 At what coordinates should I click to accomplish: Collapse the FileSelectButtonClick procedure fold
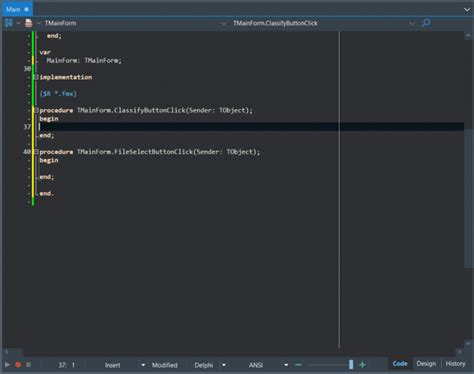point(36,152)
